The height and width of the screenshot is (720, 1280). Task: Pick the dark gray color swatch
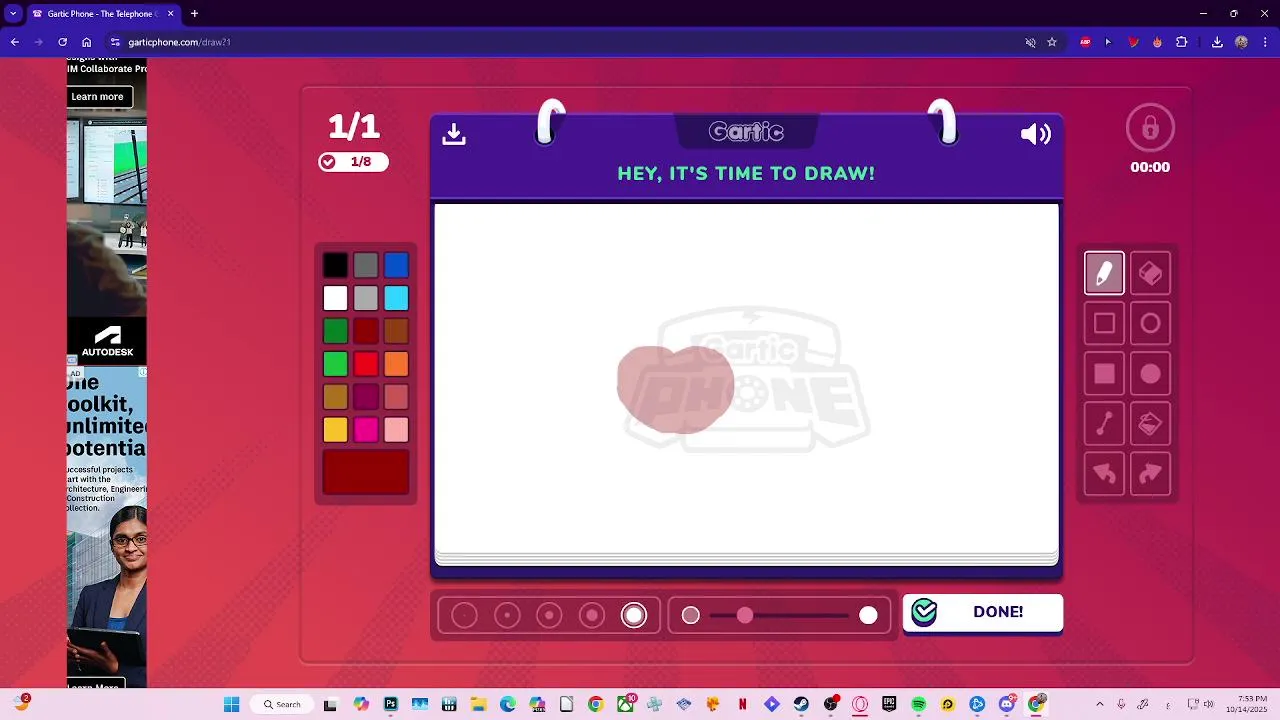(x=366, y=265)
